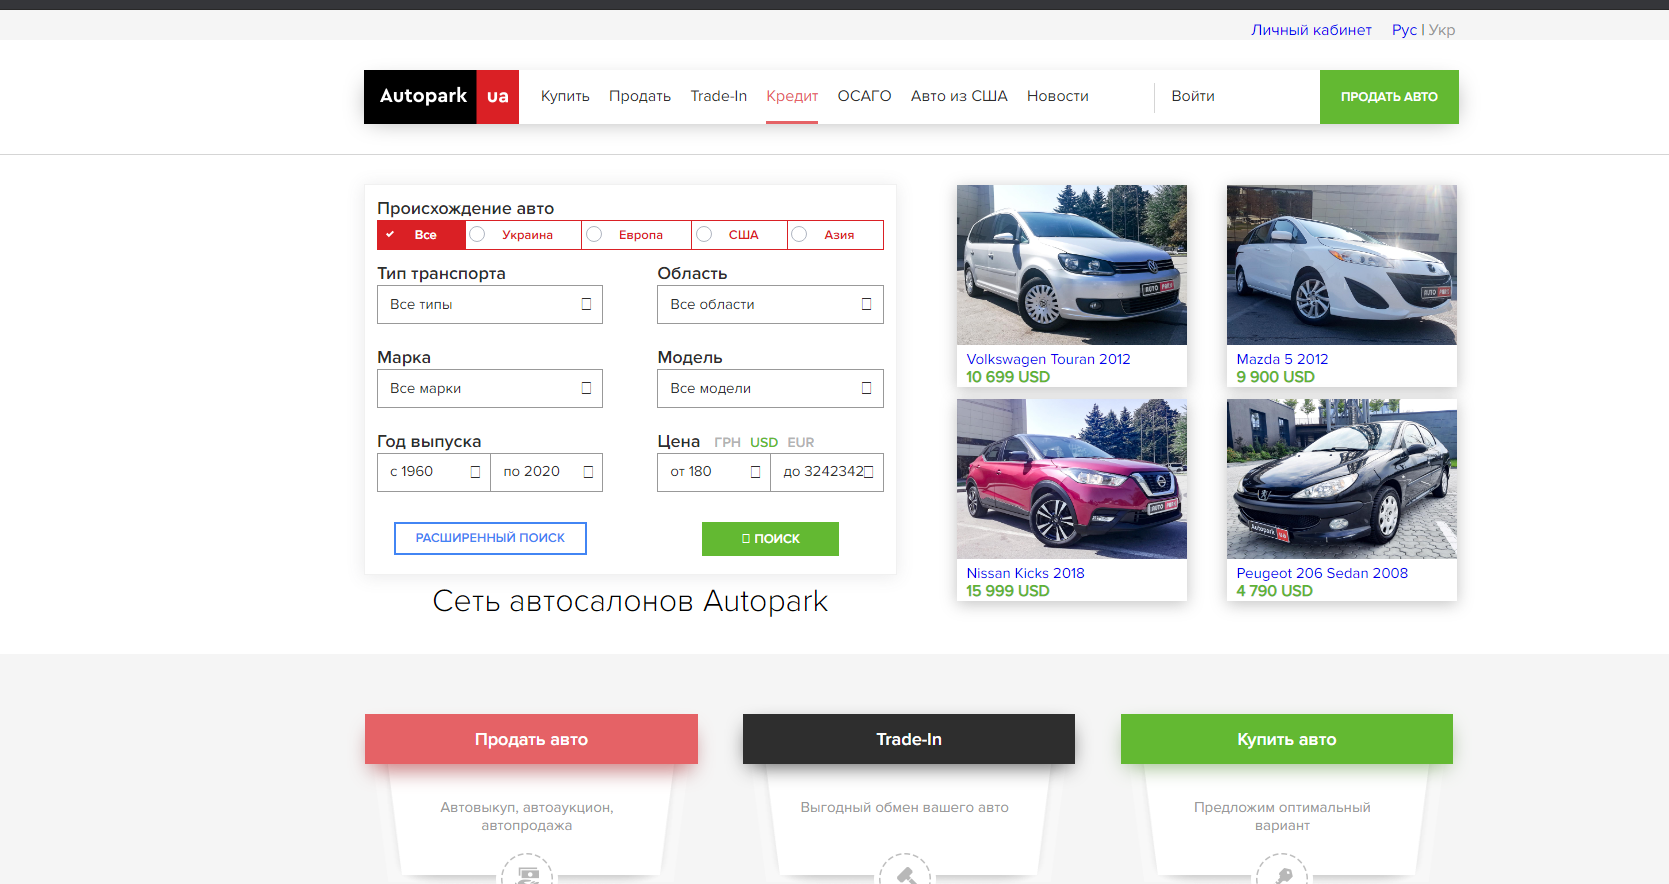This screenshot has height=884, width=1669.
Task: Open the Все типы transport dropdown
Action: [x=490, y=305]
